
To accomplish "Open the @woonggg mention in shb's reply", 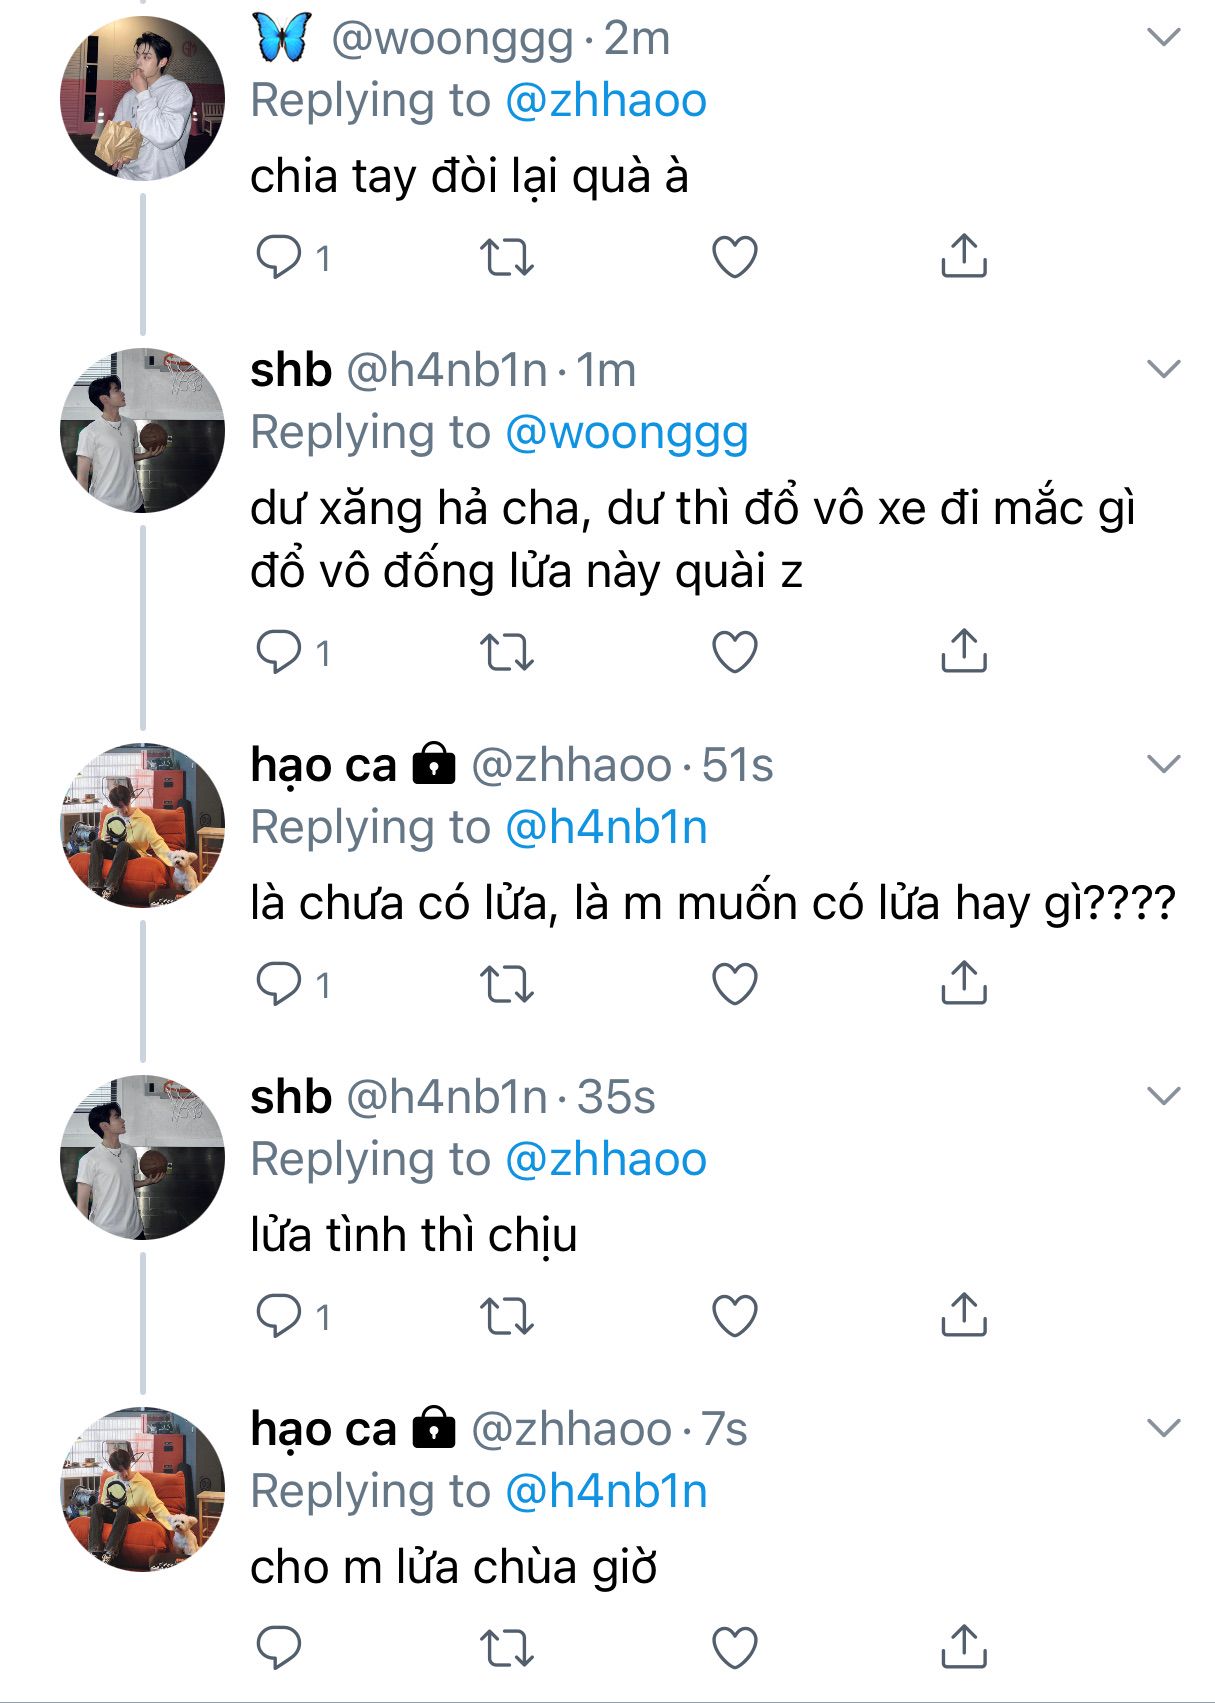I will (626, 433).
